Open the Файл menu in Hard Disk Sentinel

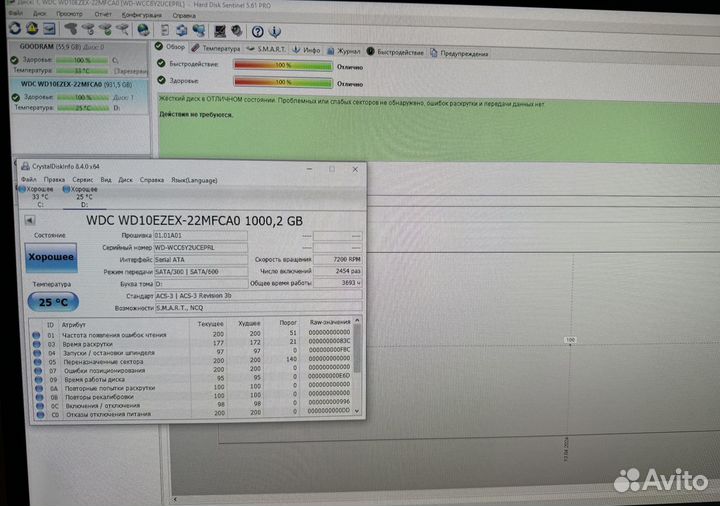[x=15, y=13]
